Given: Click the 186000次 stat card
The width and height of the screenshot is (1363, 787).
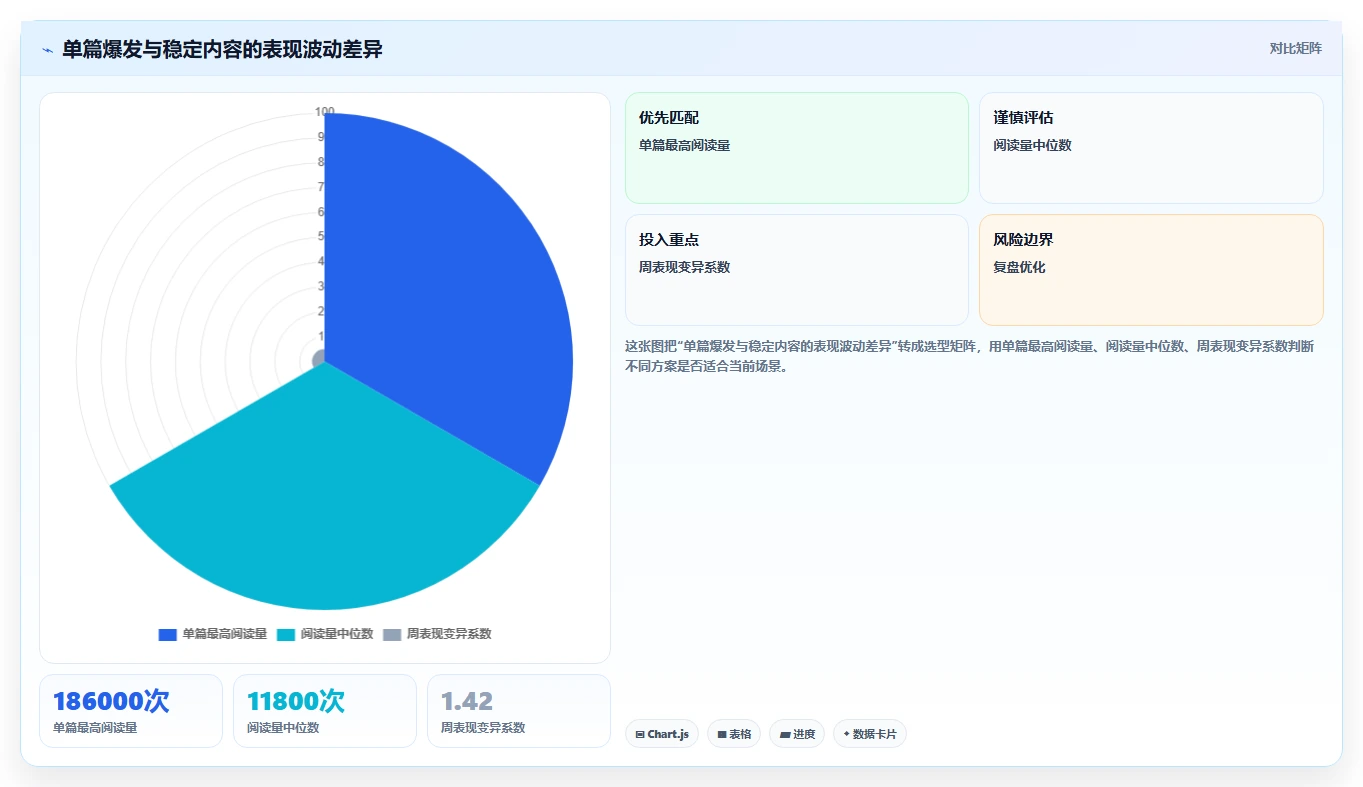Looking at the screenshot, I should click(x=131, y=711).
